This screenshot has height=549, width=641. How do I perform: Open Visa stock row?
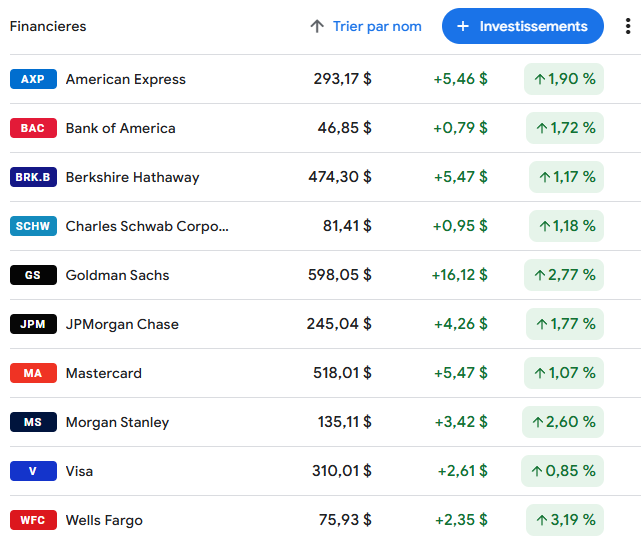click(325, 471)
